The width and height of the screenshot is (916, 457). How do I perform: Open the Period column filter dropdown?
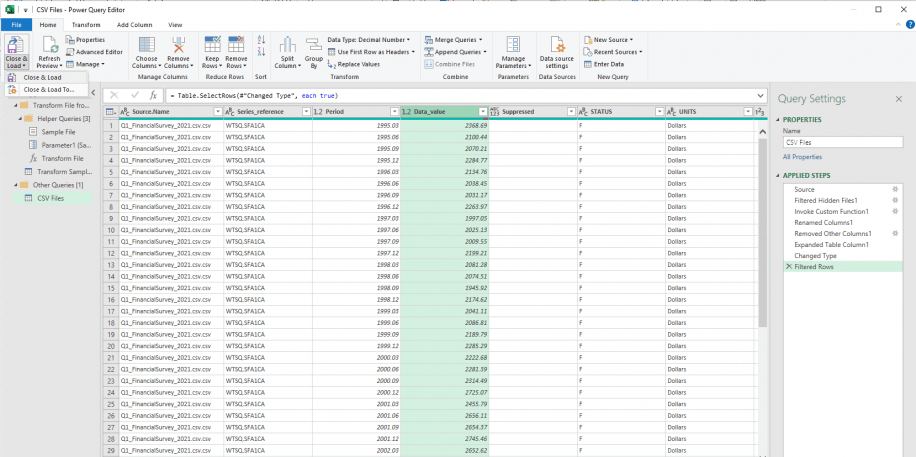[394, 112]
